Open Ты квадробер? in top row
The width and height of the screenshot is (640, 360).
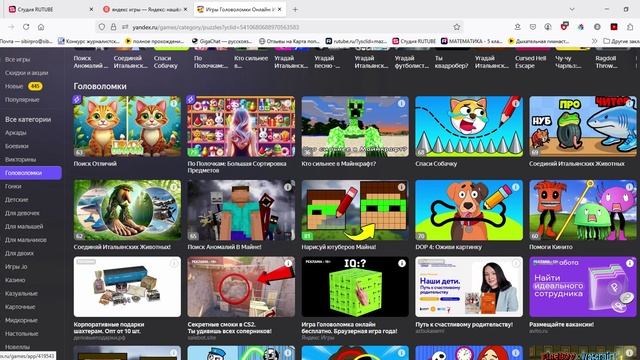pos(451,62)
